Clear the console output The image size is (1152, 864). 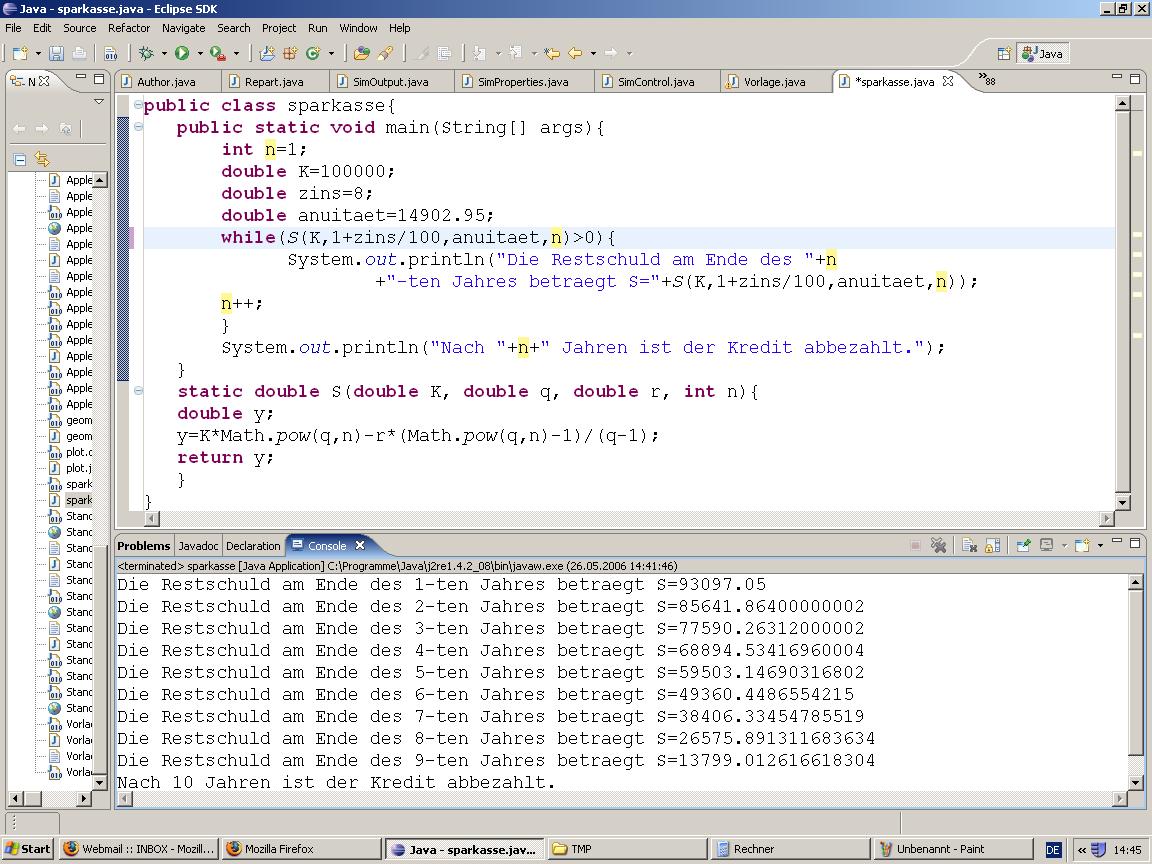969,545
